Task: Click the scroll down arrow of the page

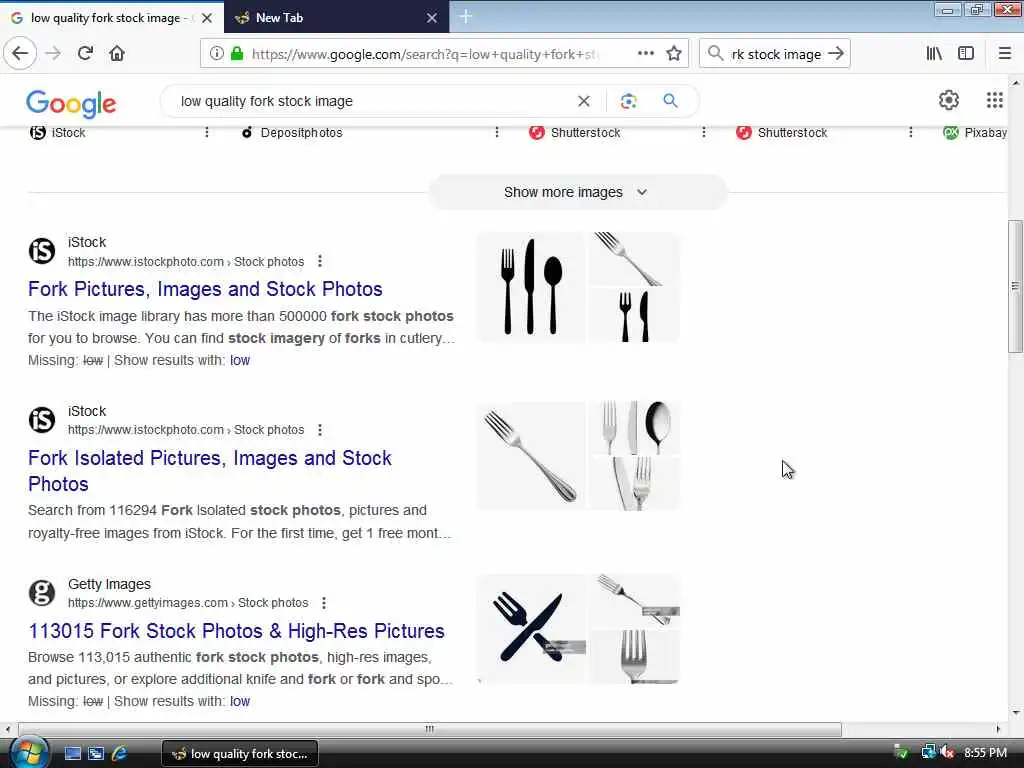Action: click(x=1016, y=712)
